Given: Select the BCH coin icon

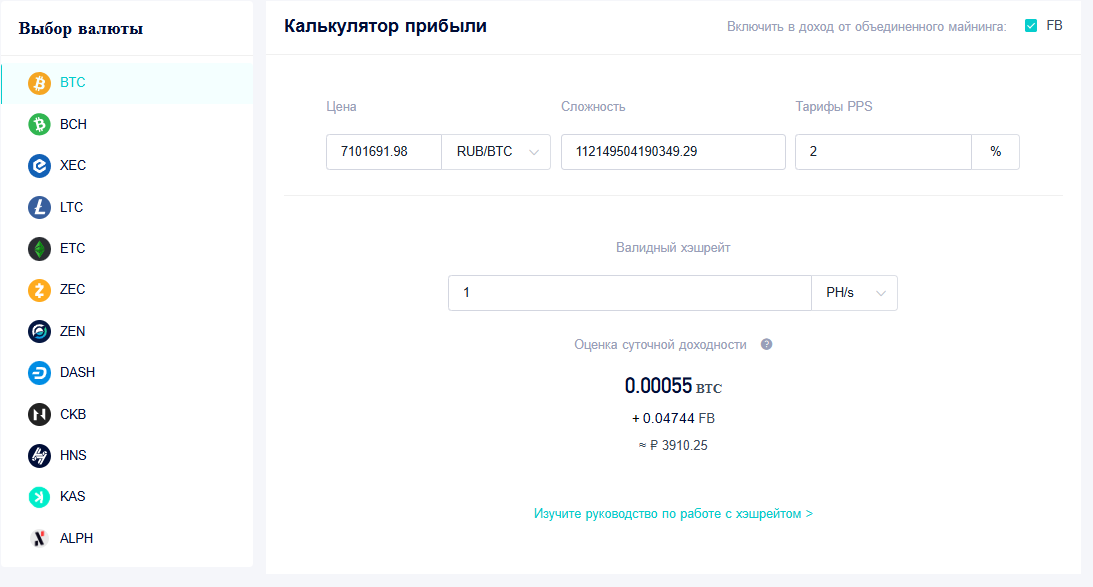Looking at the screenshot, I should click(x=39, y=124).
